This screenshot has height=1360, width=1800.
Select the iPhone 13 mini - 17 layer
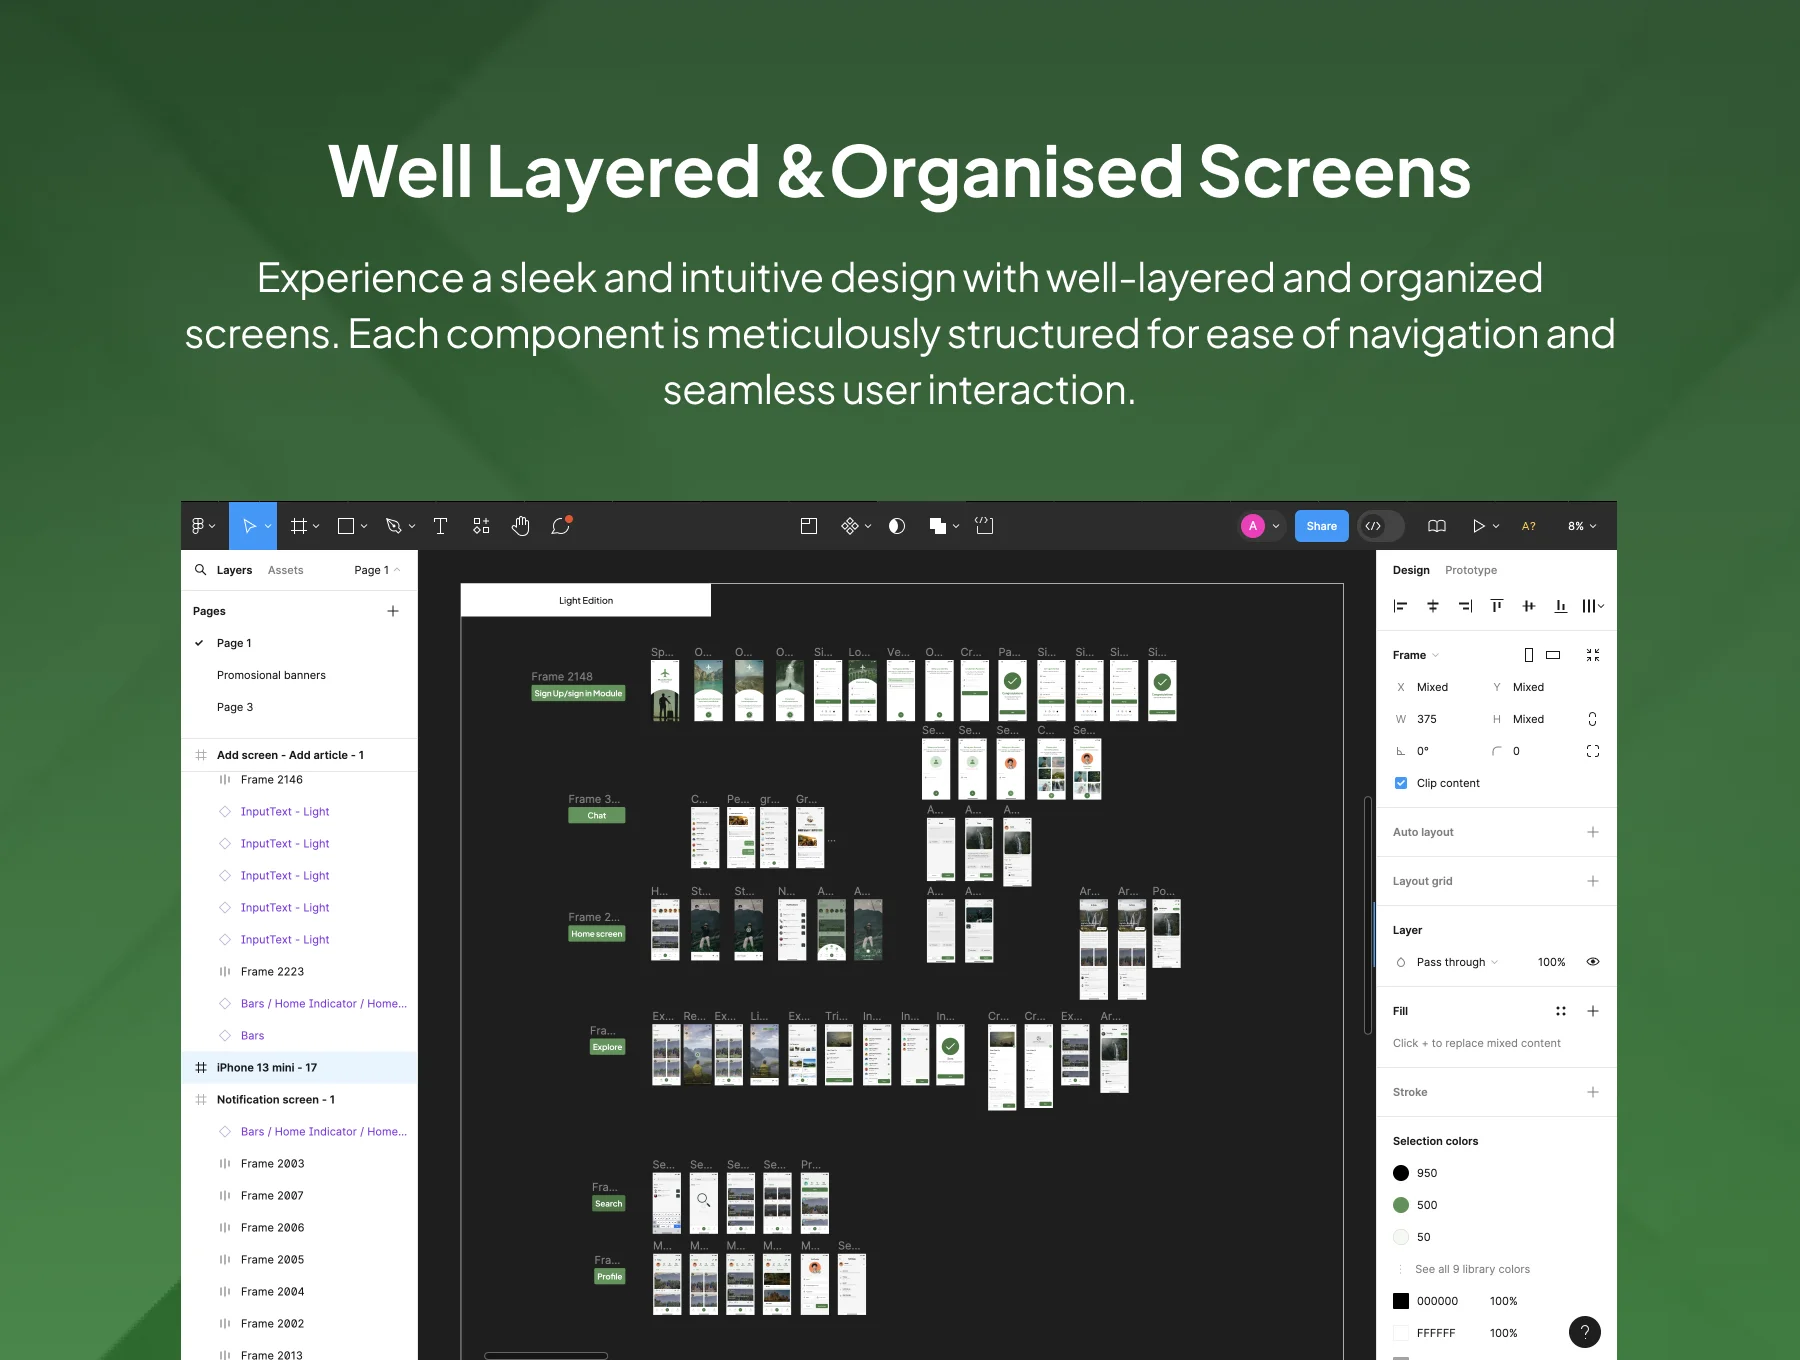pos(267,1067)
